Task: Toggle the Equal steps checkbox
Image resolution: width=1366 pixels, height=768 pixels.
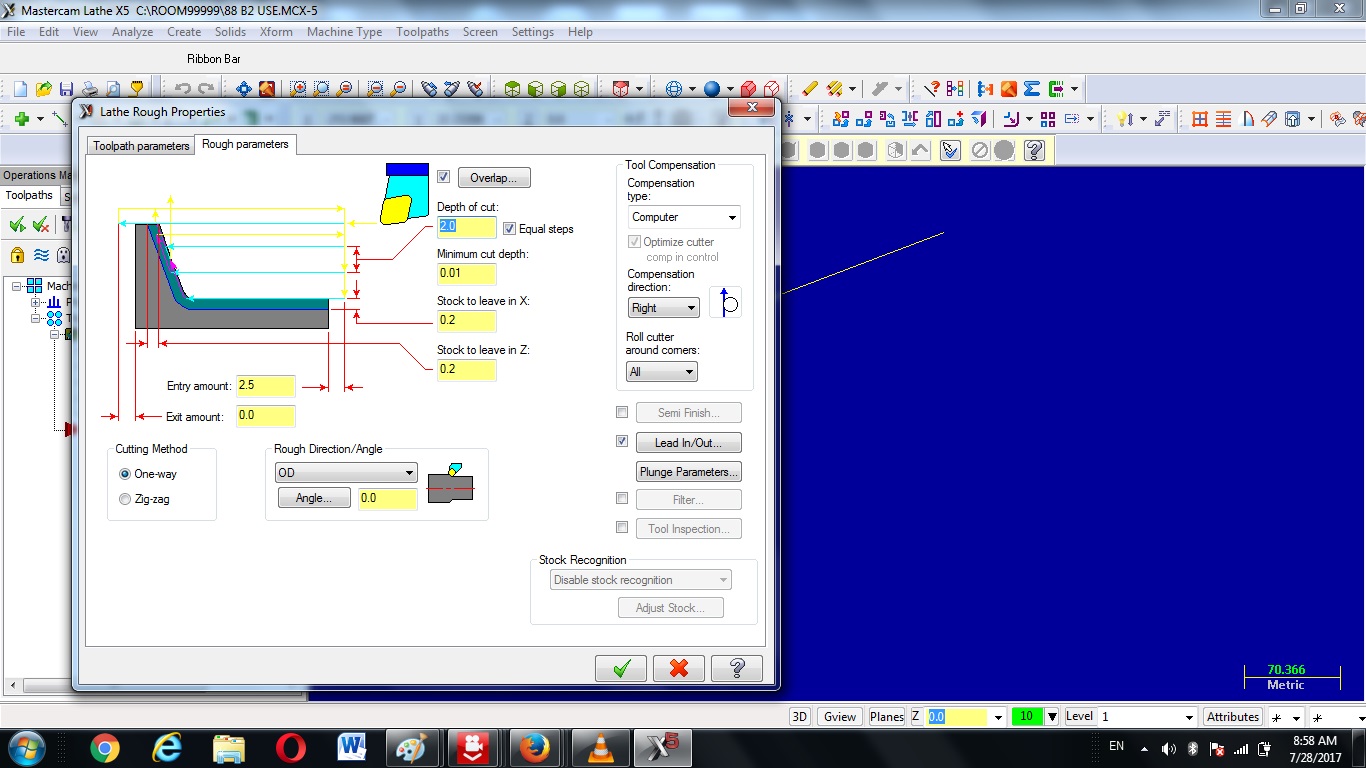Action: [509, 228]
